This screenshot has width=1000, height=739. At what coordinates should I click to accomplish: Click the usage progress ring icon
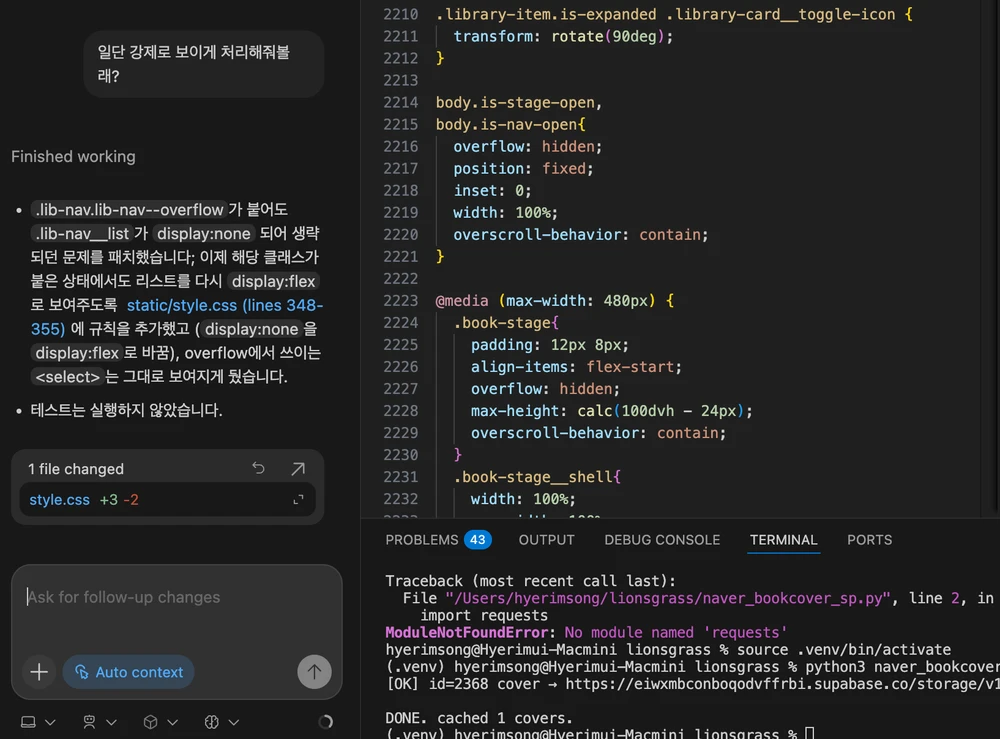pyautogui.click(x=325, y=722)
